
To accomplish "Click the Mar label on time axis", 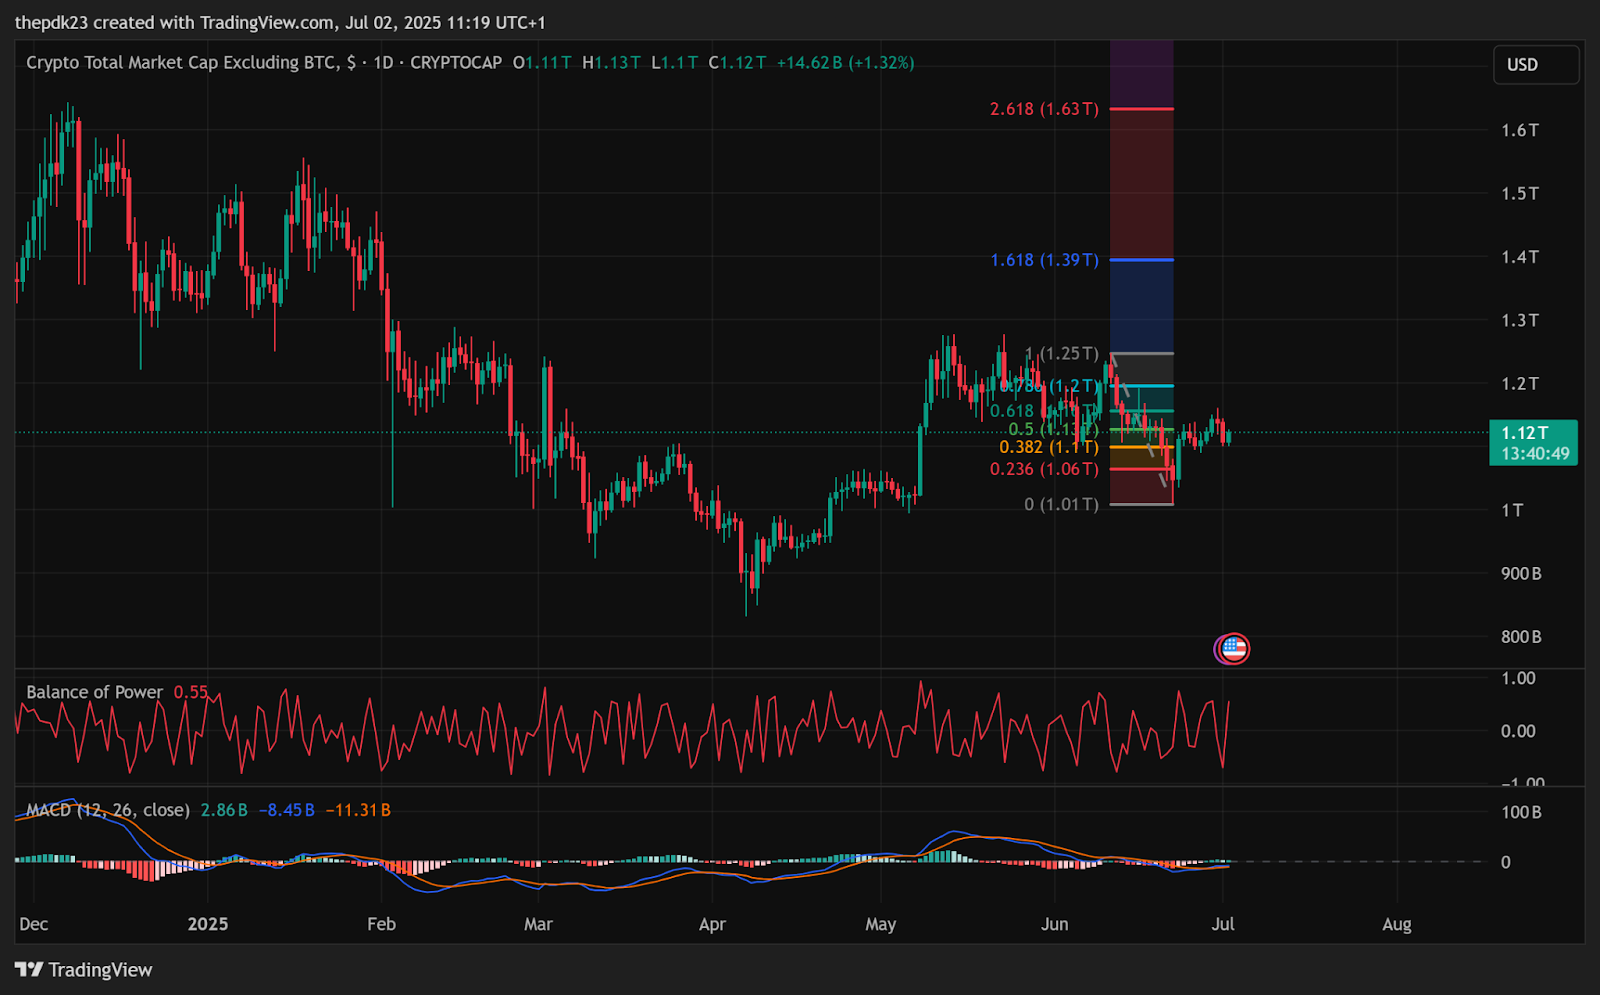I will pos(538,924).
